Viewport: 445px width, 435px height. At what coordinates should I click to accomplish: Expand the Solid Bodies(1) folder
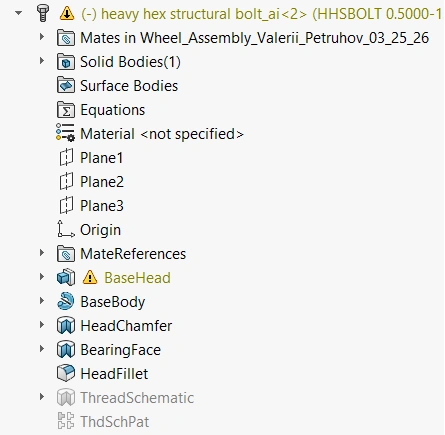click(x=42, y=61)
